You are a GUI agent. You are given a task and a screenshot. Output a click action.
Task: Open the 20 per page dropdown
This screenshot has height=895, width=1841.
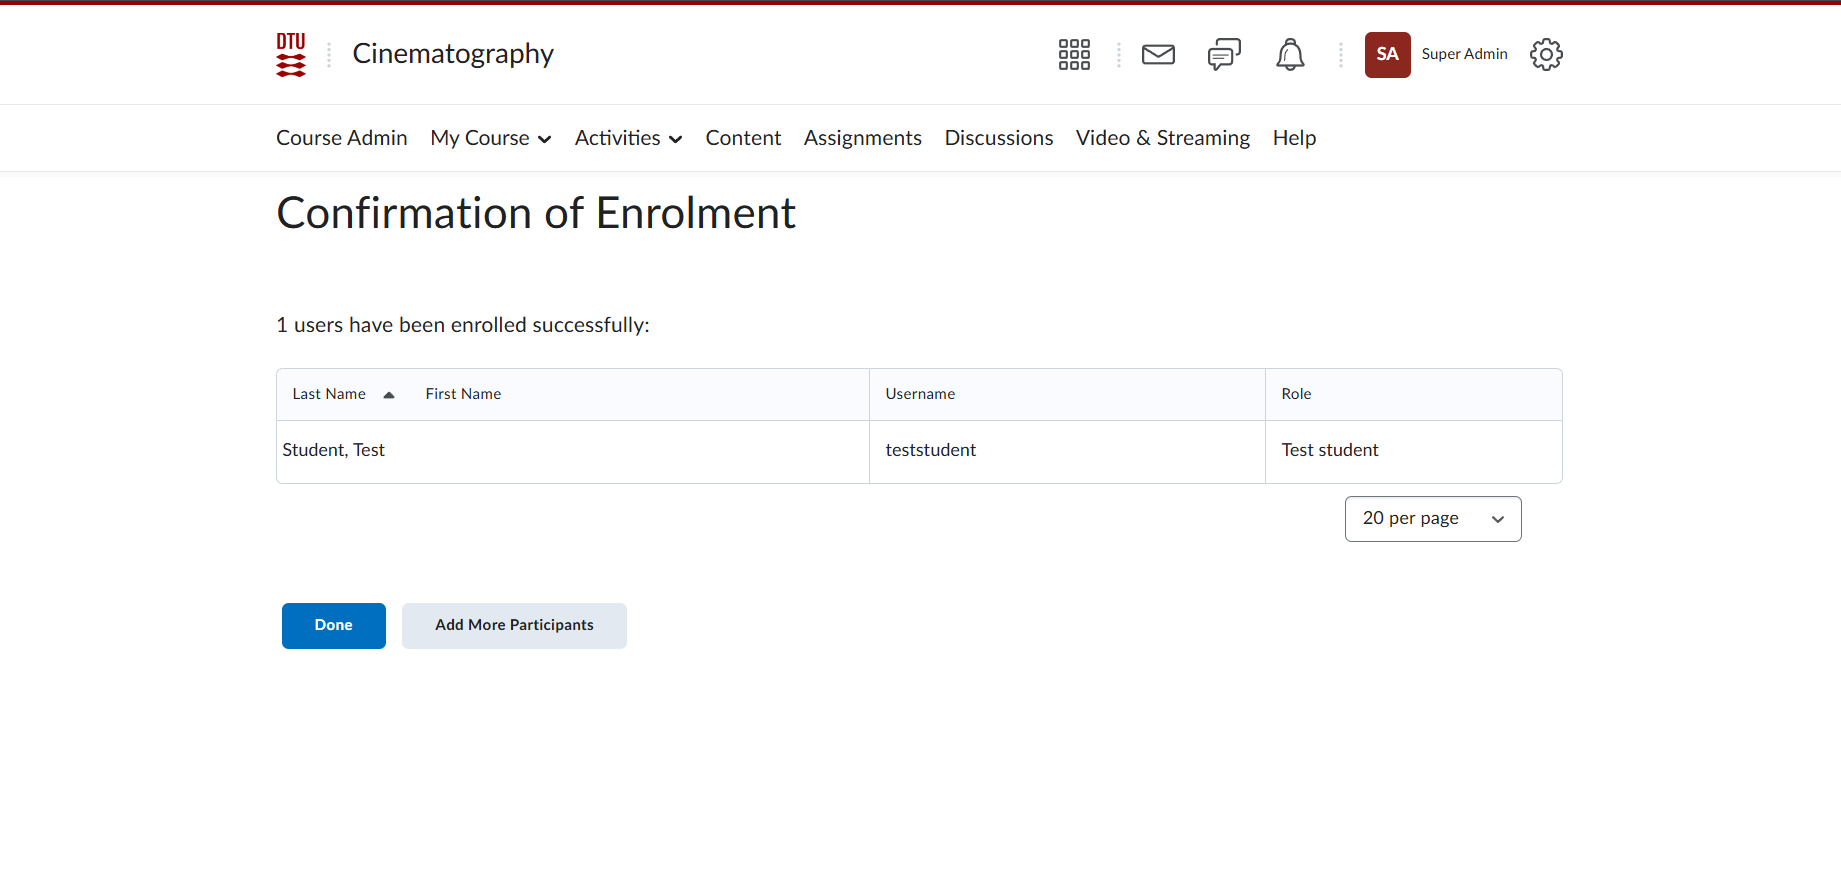1432,519
